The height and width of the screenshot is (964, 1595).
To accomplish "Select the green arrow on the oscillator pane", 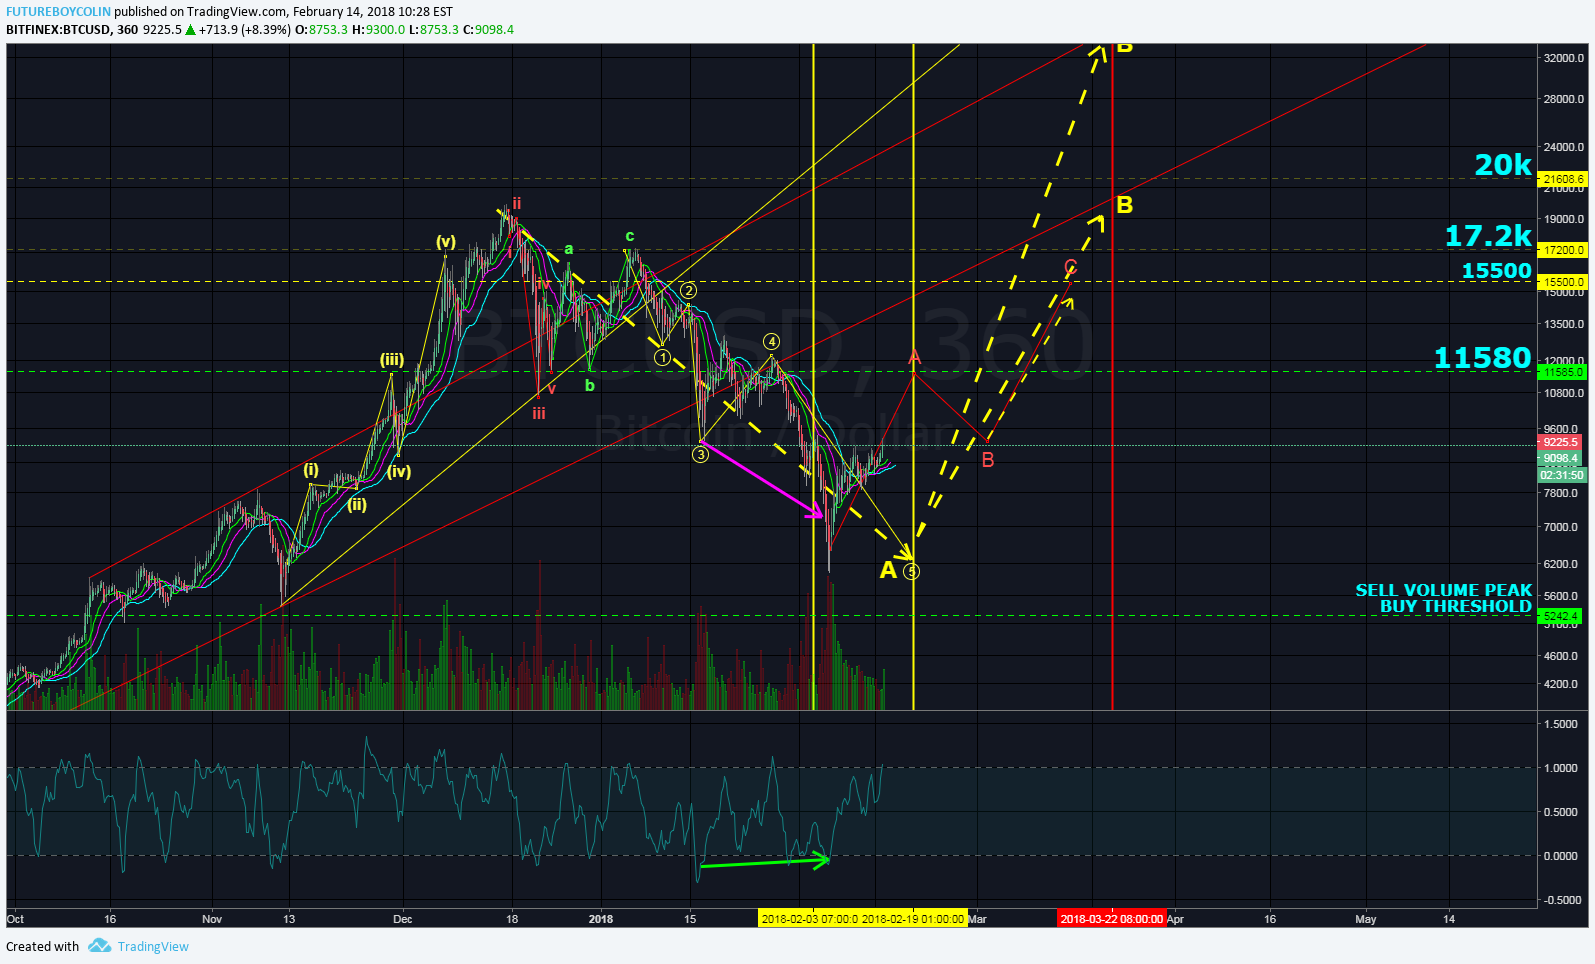I will (765, 861).
